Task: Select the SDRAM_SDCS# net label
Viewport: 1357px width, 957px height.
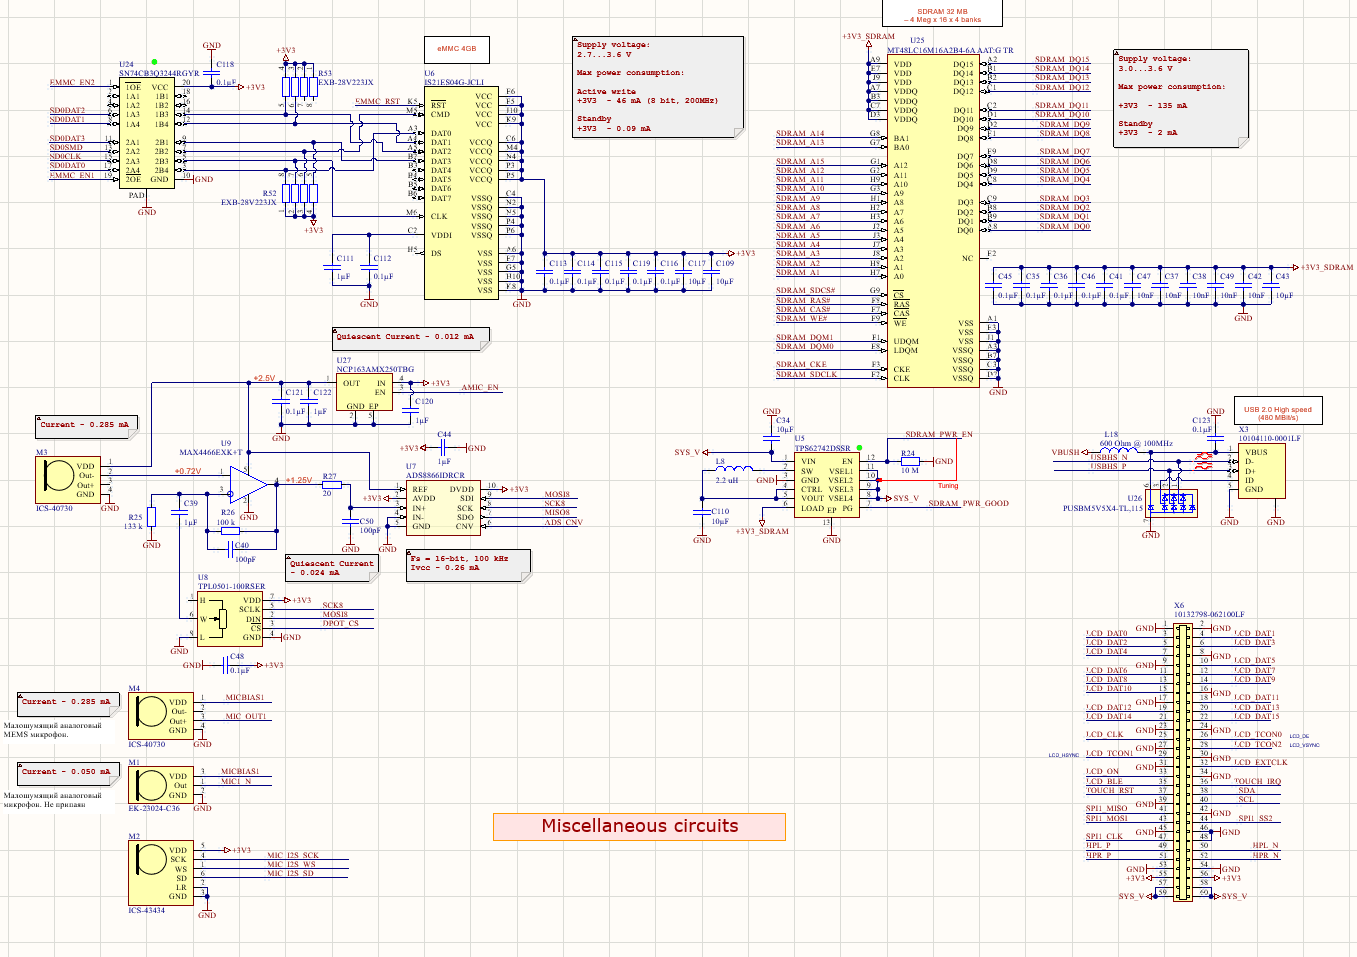Action: [806, 291]
